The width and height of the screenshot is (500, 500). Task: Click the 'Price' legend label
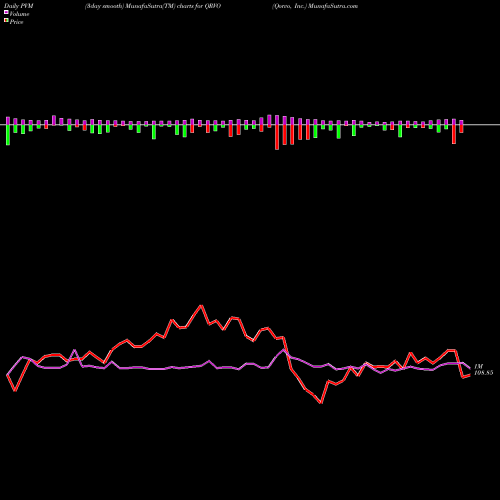pyautogui.click(x=16, y=22)
